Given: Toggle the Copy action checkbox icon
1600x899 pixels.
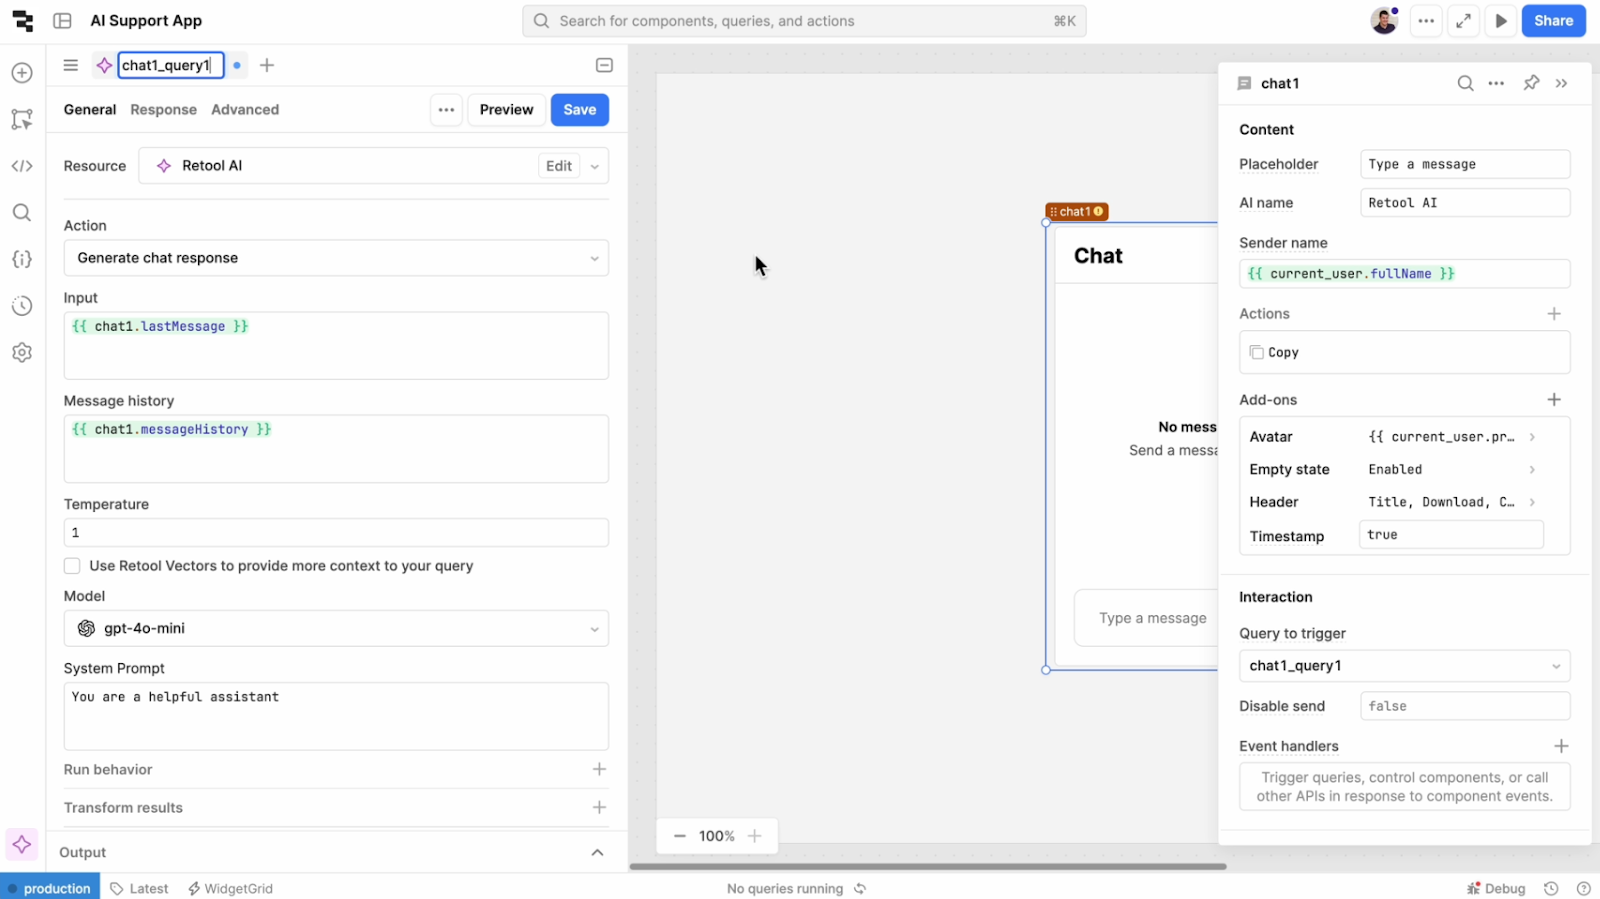Looking at the screenshot, I should click(1257, 352).
